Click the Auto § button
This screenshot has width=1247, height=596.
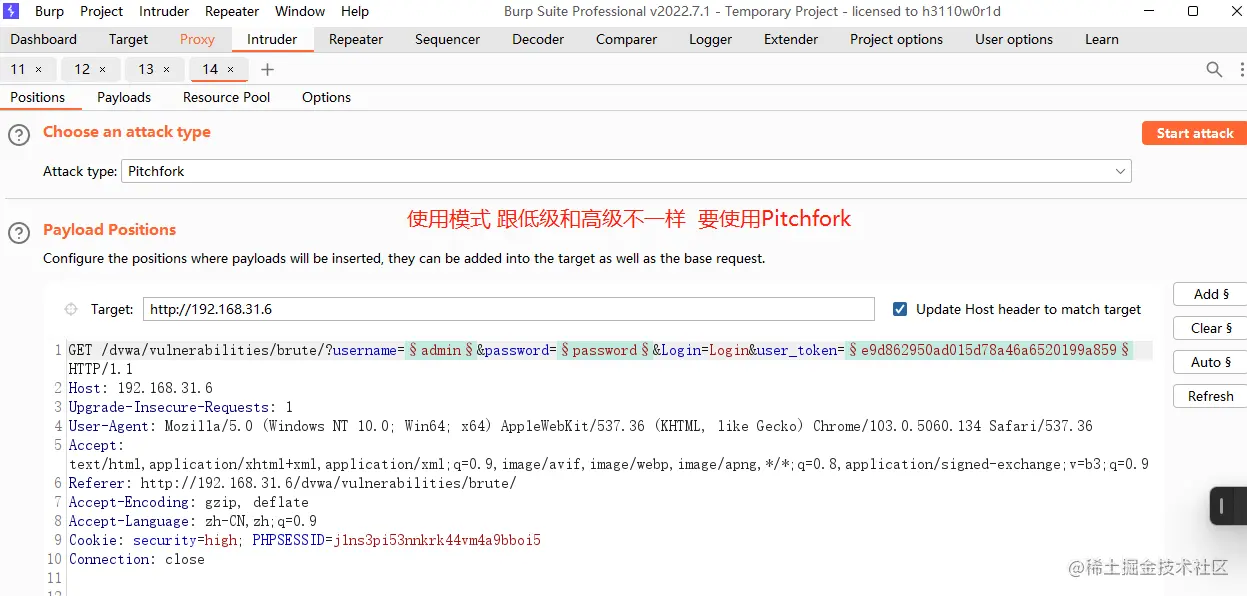coord(1211,362)
